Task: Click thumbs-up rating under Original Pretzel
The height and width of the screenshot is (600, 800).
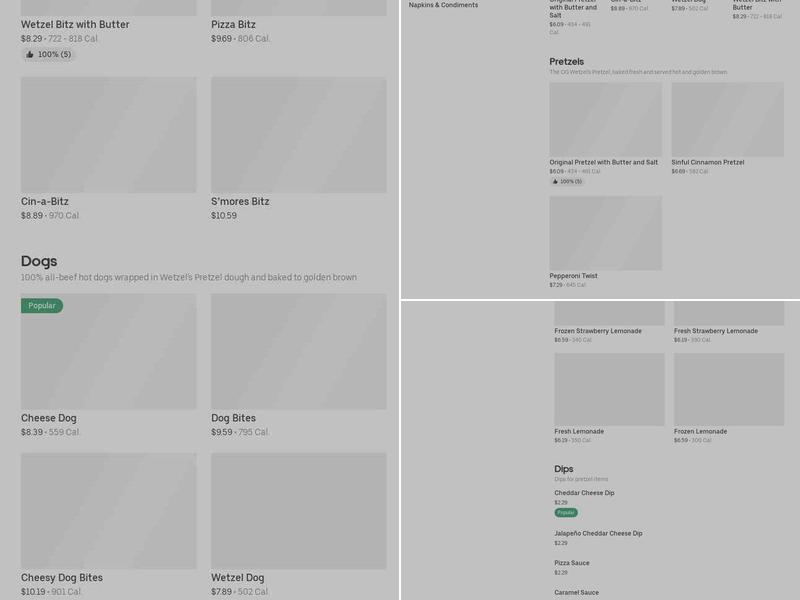Action: (x=566, y=181)
